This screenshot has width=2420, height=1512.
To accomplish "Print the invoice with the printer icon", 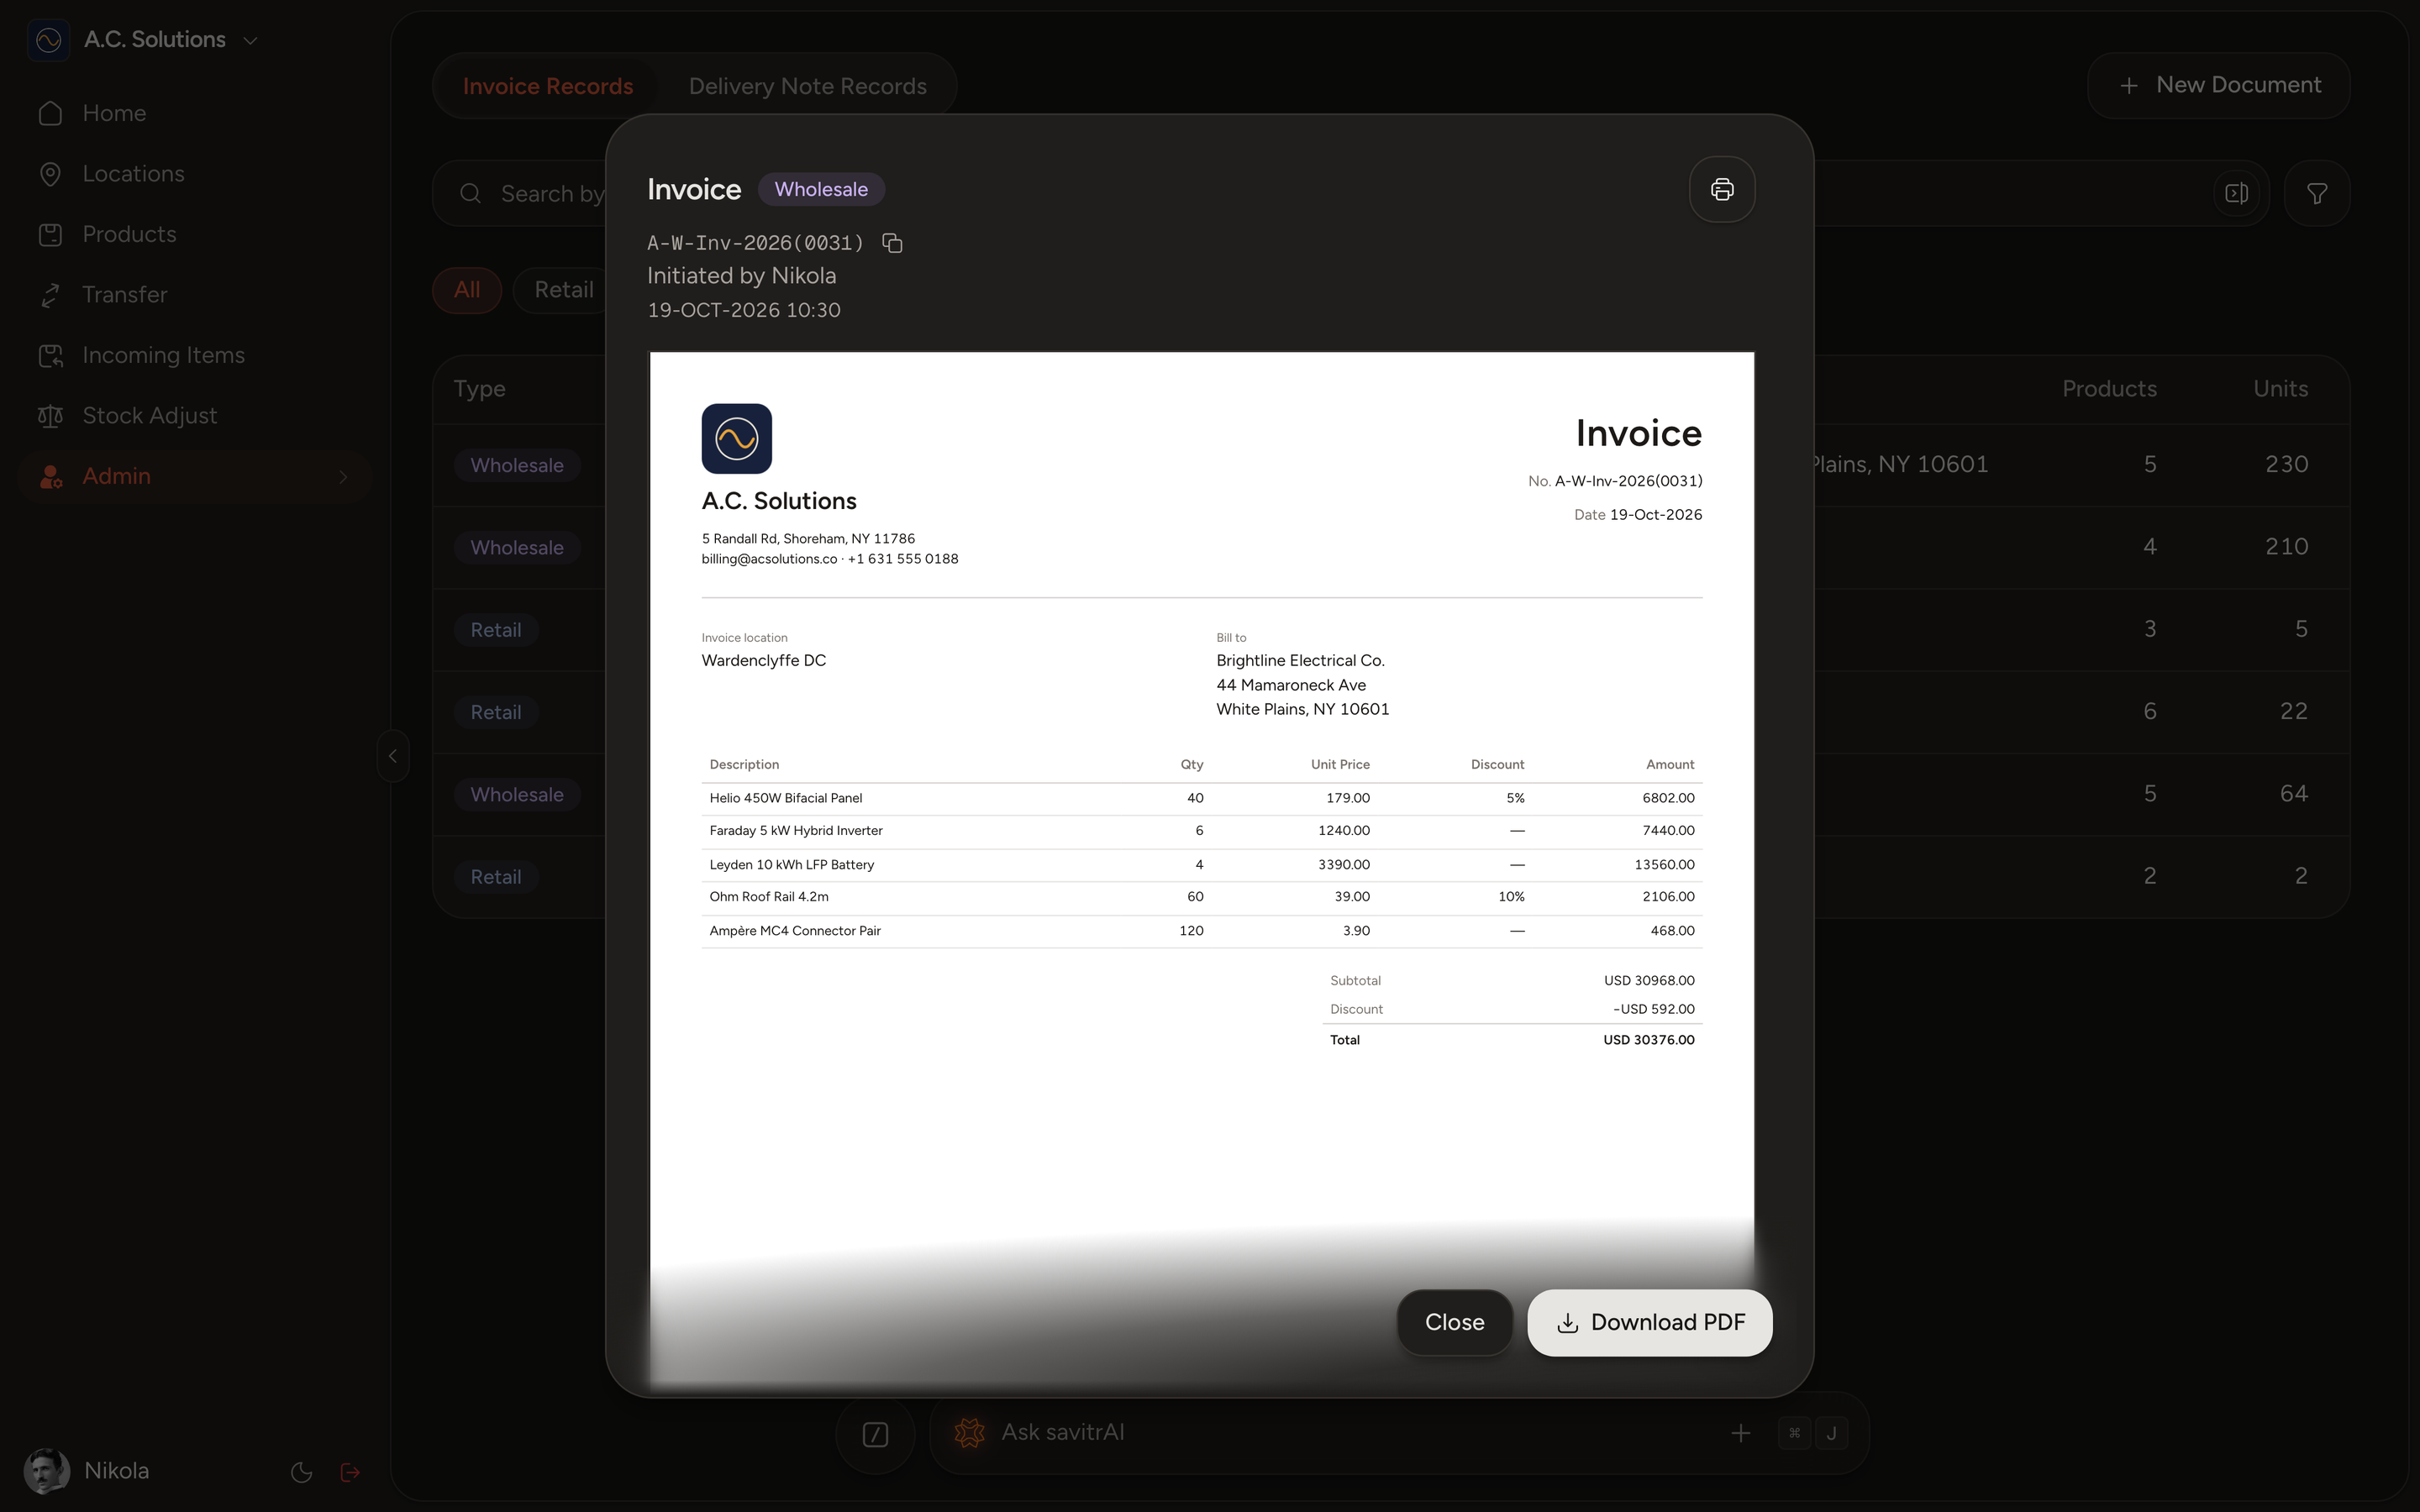I will (x=1722, y=189).
